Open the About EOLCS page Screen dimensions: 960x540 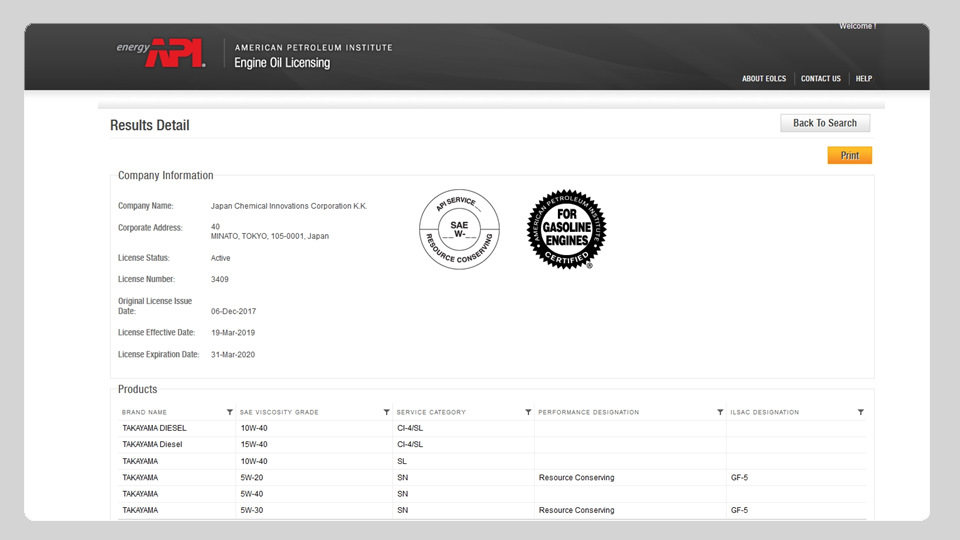[x=763, y=78]
